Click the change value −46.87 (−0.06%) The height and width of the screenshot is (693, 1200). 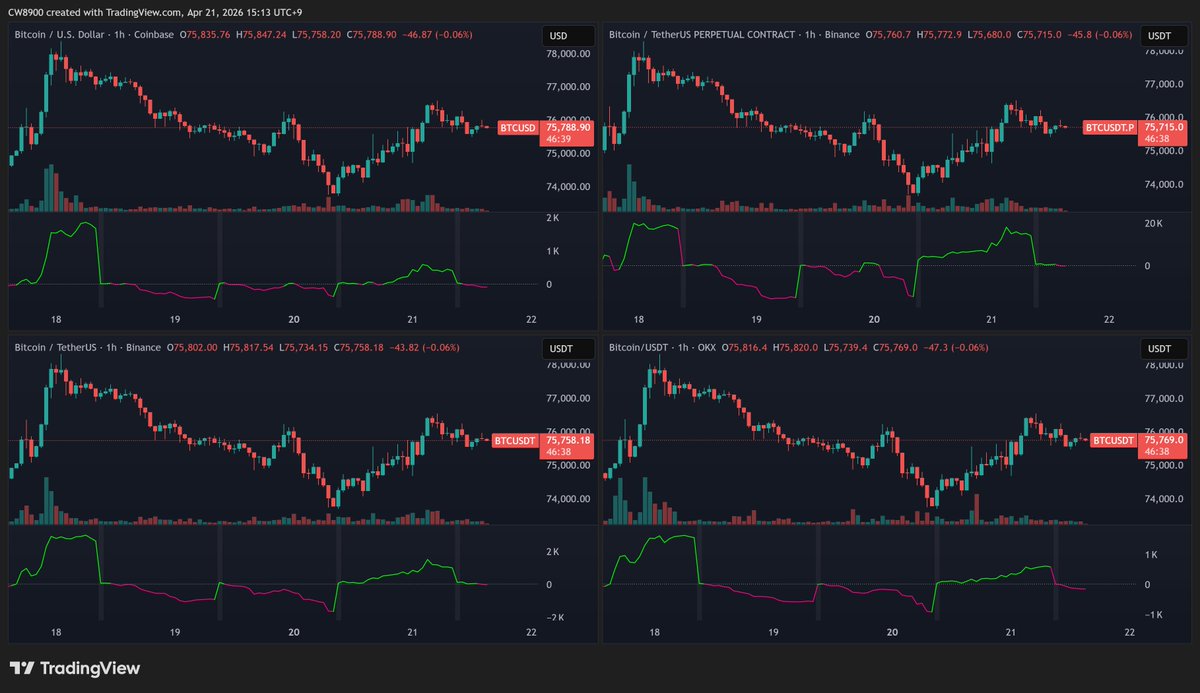(x=439, y=36)
